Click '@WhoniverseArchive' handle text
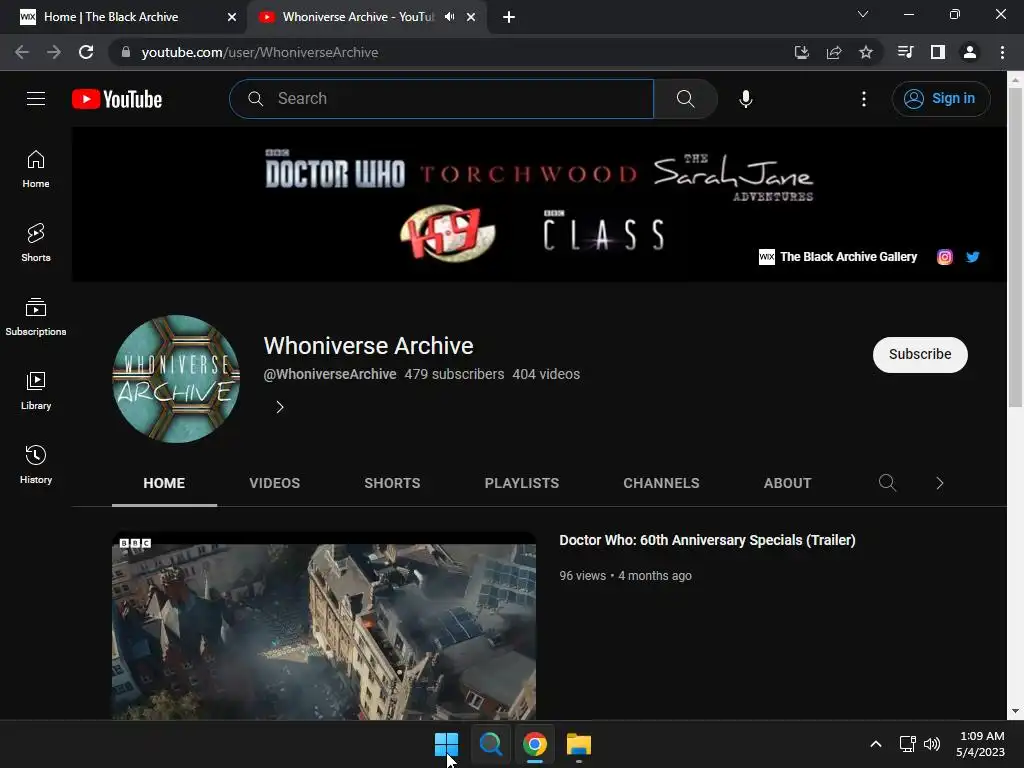The image size is (1024, 768). [x=330, y=374]
